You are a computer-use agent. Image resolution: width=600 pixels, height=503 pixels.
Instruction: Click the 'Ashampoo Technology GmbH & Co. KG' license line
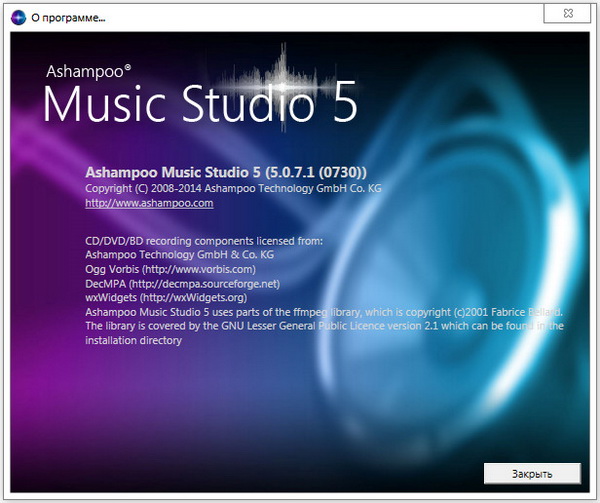pyautogui.click(x=179, y=255)
